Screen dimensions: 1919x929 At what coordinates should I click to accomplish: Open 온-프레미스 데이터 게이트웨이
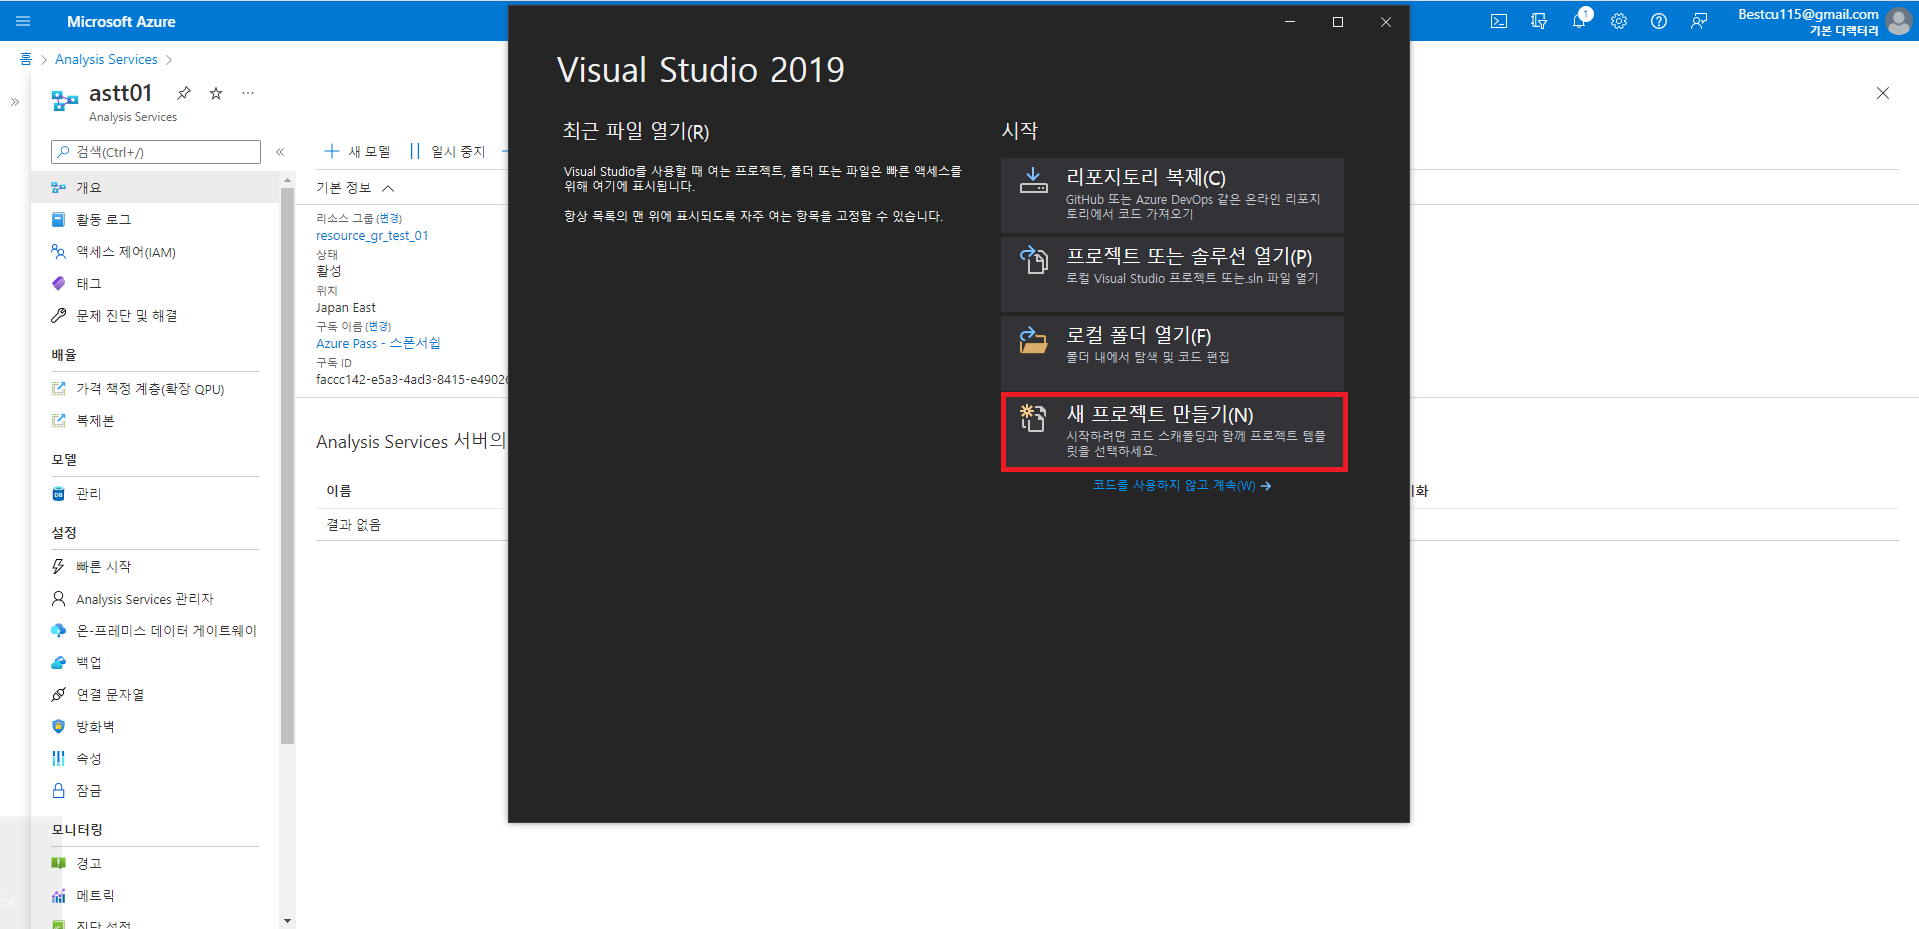click(155, 631)
